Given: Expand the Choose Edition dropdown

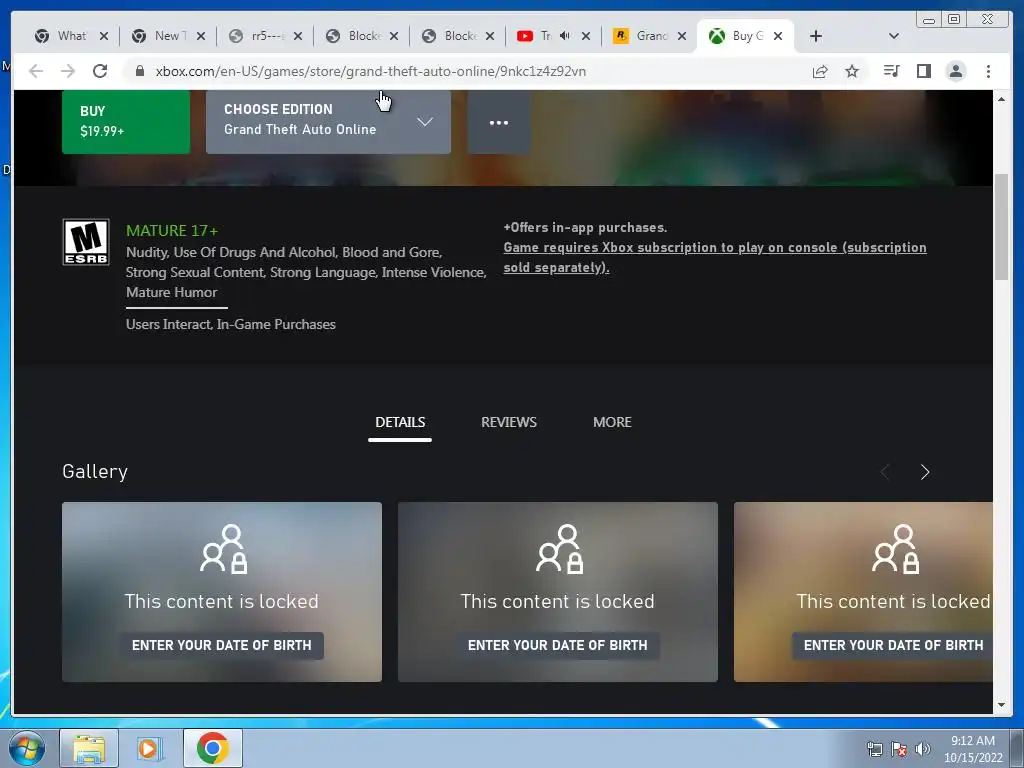Looking at the screenshot, I should [328, 122].
